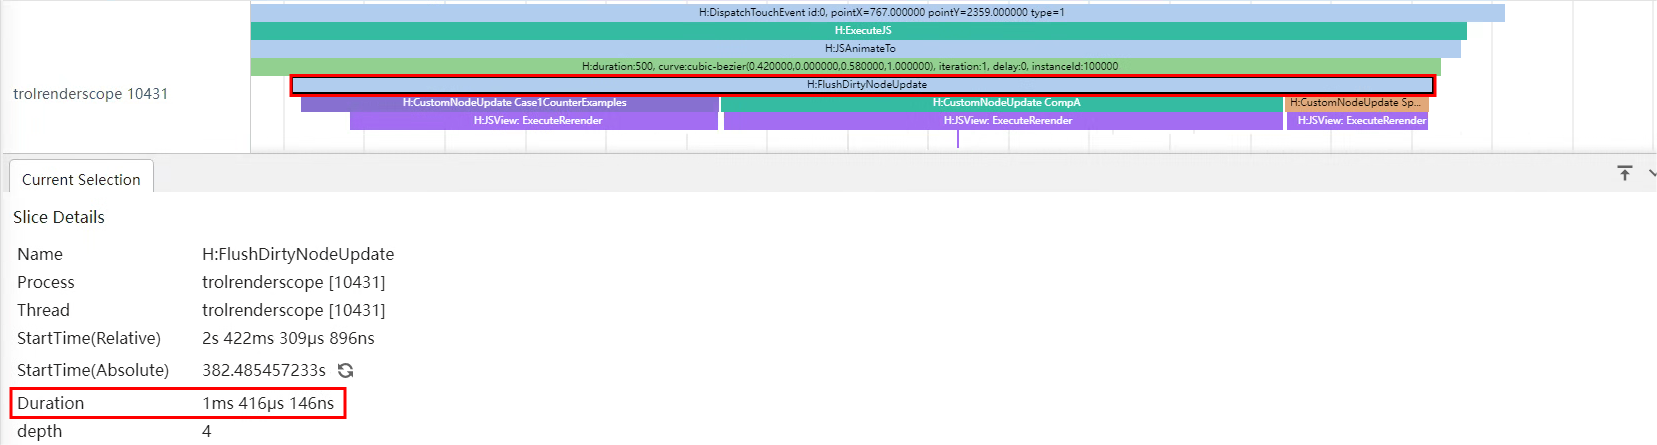Viewport: 1657px width, 445px height.
Task: Click the StartTime(Relative) value
Action: (x=288, y=339)
